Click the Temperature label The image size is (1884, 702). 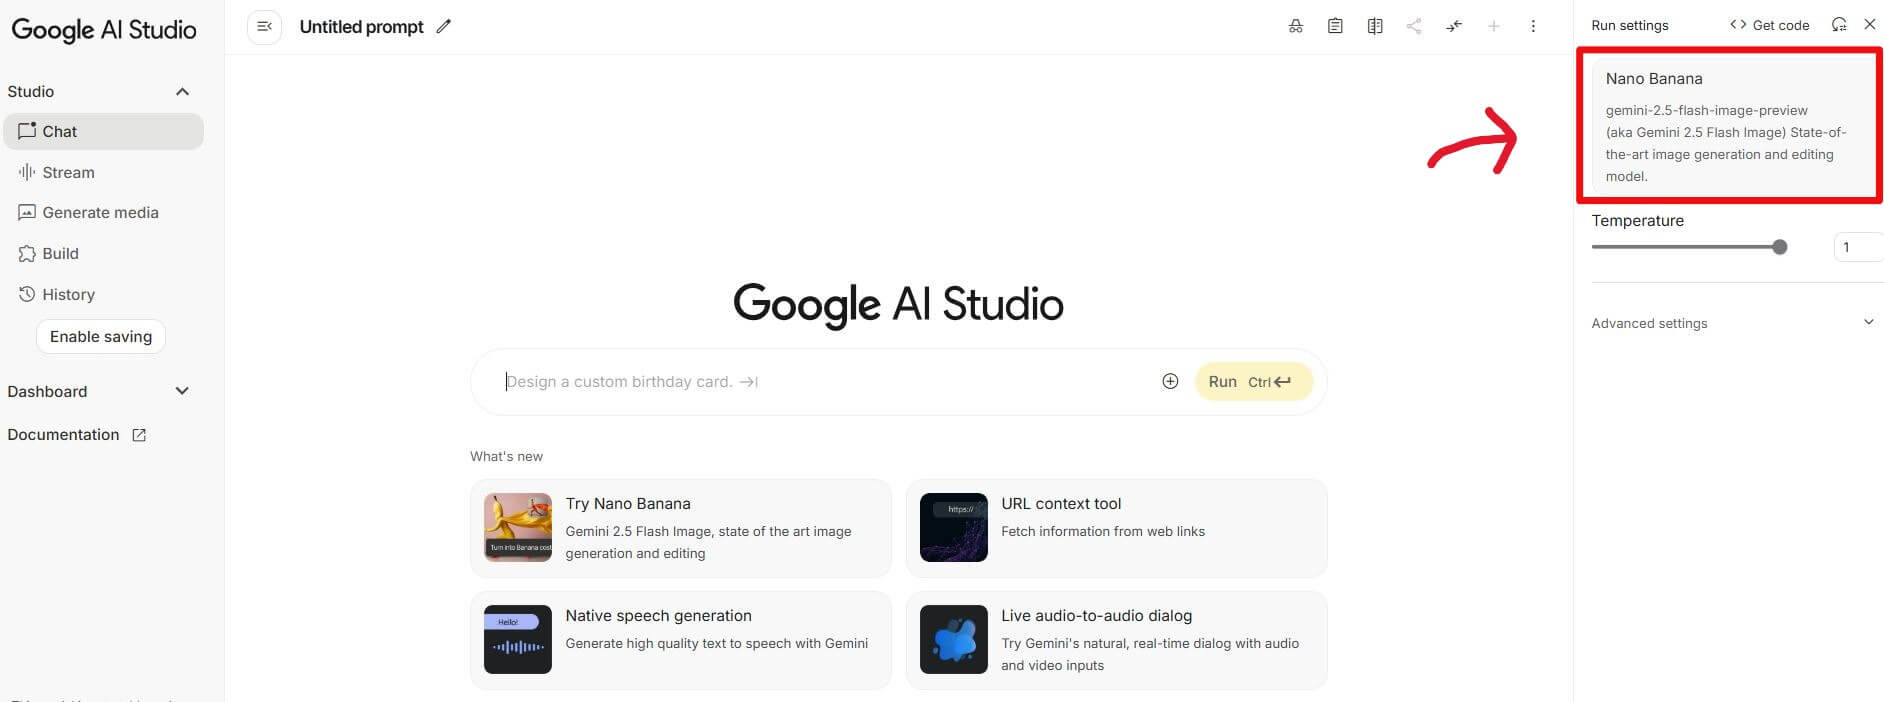tap(1638, 221)
